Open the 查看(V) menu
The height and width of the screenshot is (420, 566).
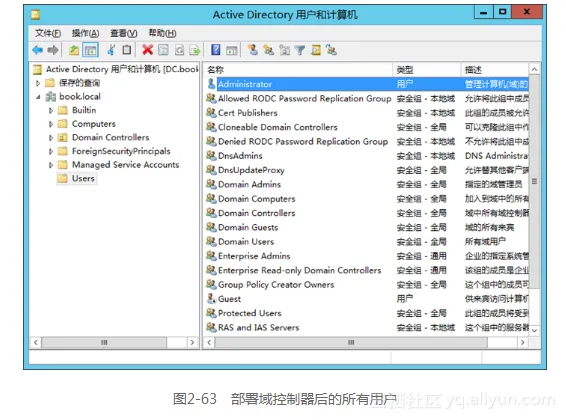(123, 33)
